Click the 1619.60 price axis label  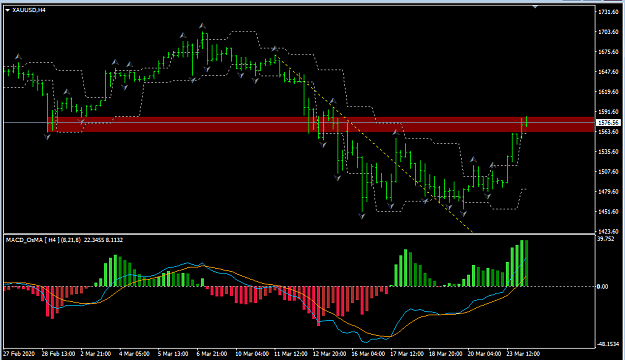608,92
